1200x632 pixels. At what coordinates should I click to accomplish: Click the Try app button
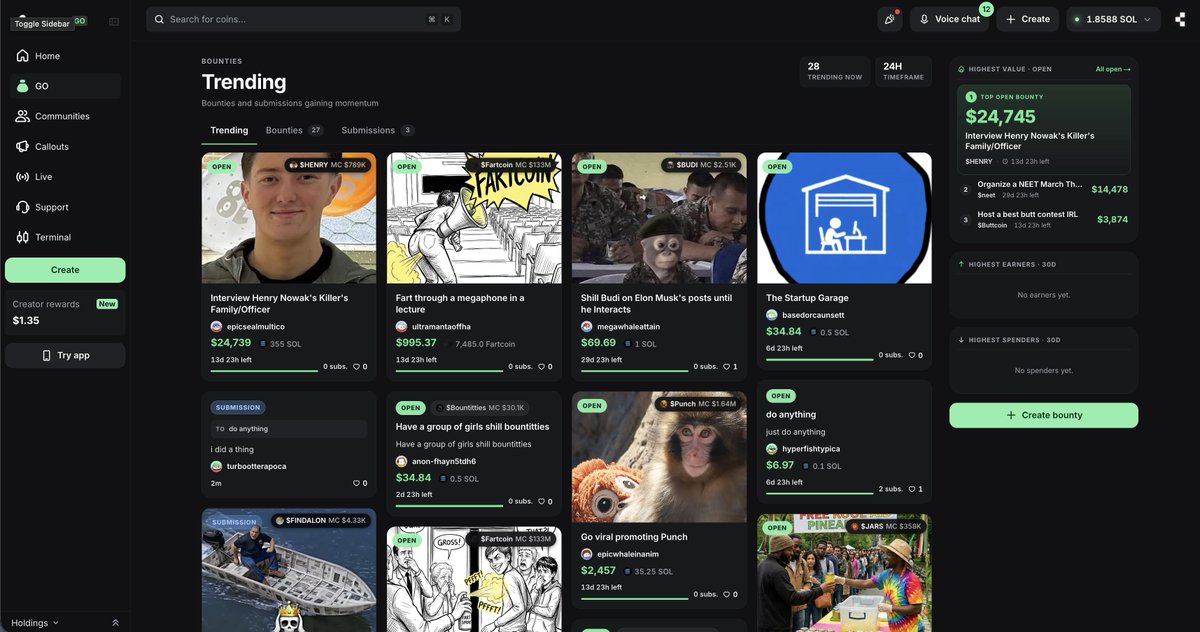pos(65,355)
